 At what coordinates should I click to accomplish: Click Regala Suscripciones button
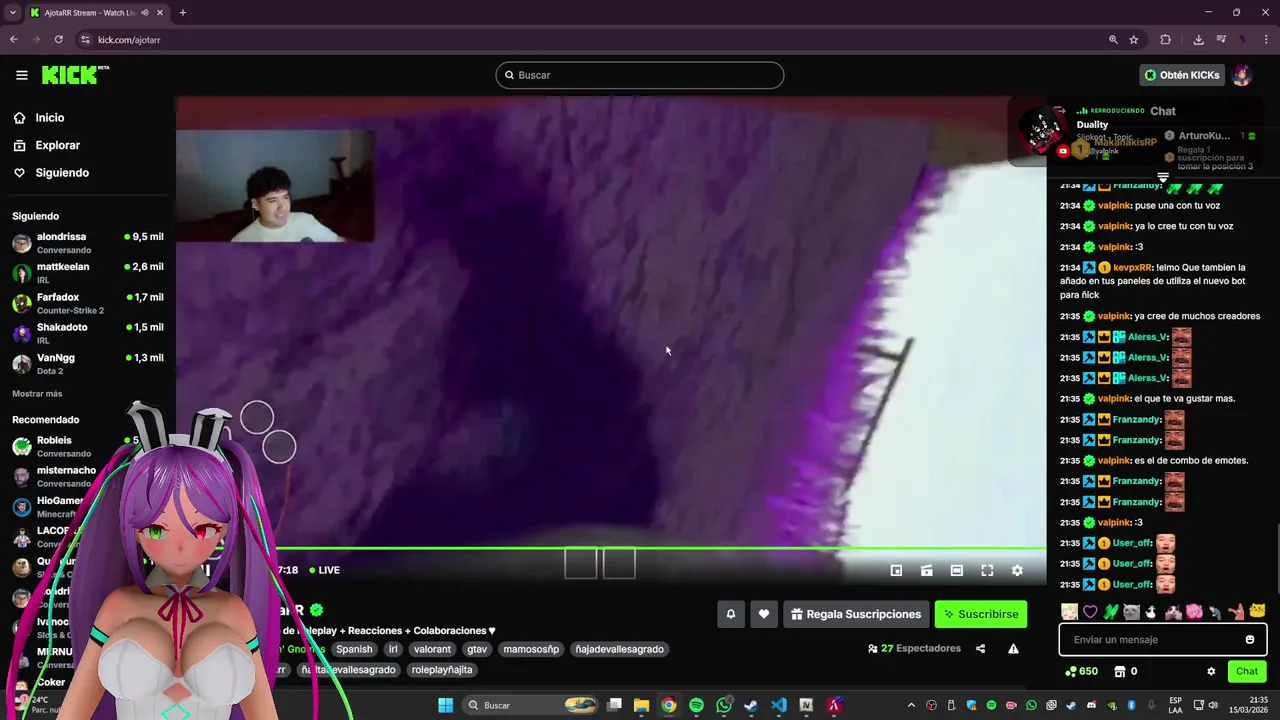point(855,614)
